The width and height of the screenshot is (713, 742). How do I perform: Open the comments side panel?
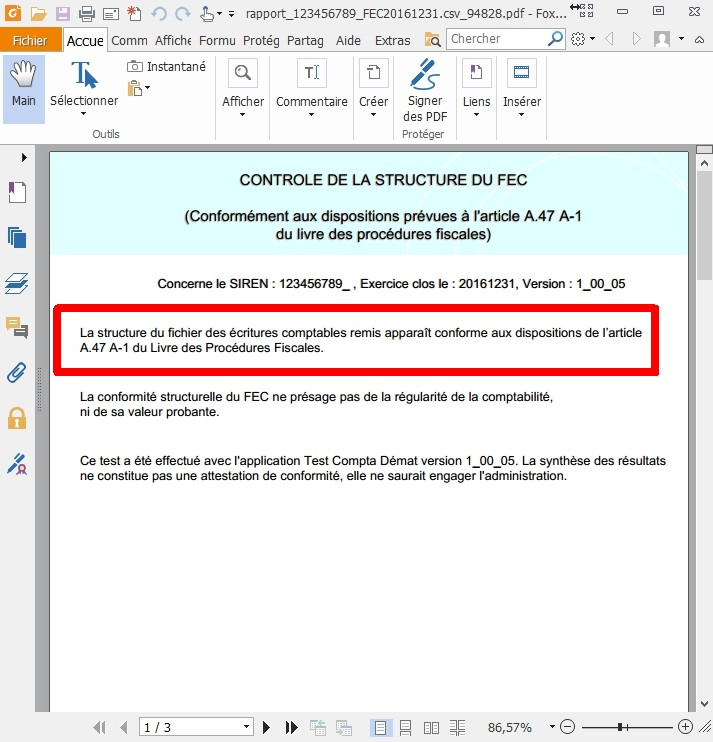point(17,327)
